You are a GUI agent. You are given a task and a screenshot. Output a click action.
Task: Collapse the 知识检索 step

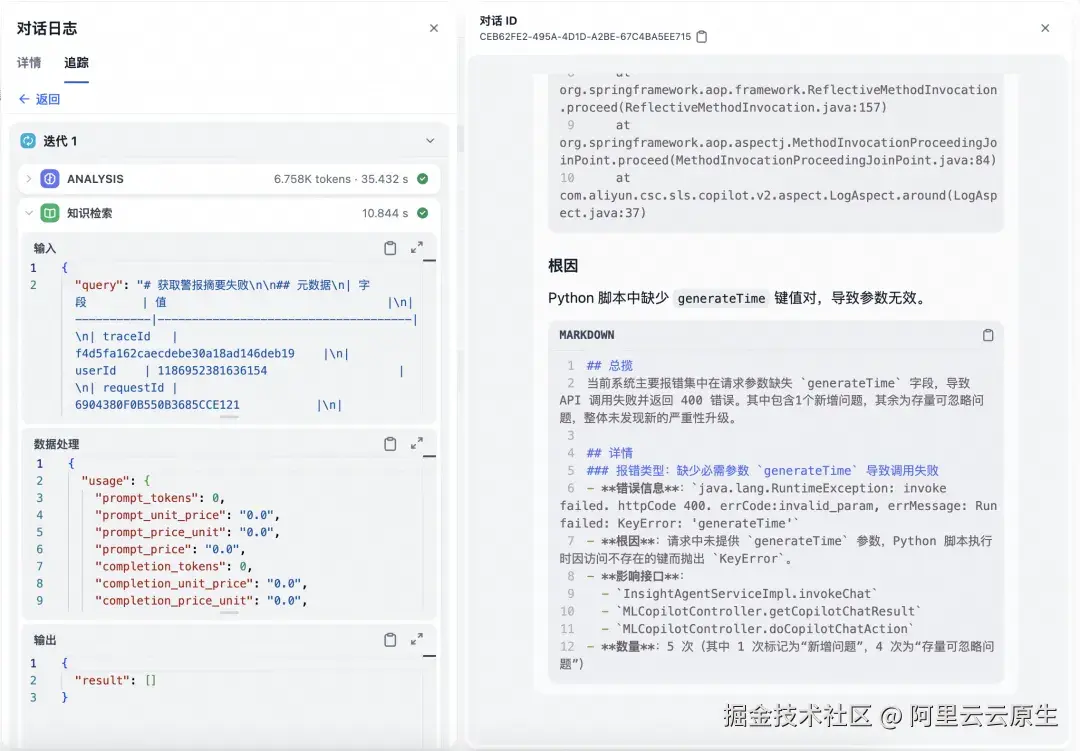click(x=28, y=213)
